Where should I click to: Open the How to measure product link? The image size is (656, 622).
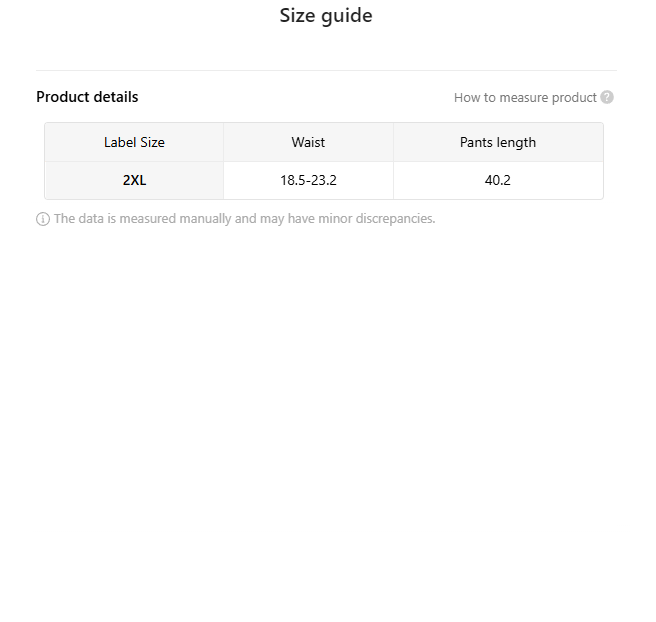[x=525, y=98]
